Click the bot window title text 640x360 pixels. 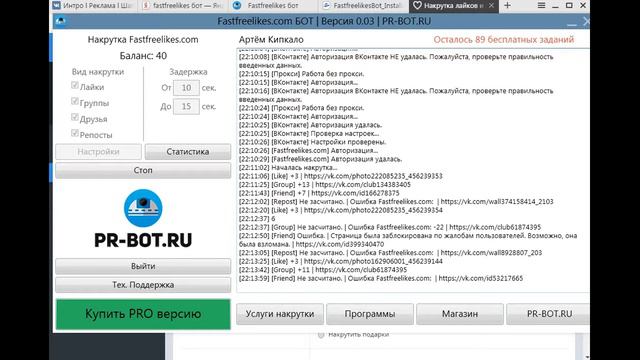[x=324, y=21]
